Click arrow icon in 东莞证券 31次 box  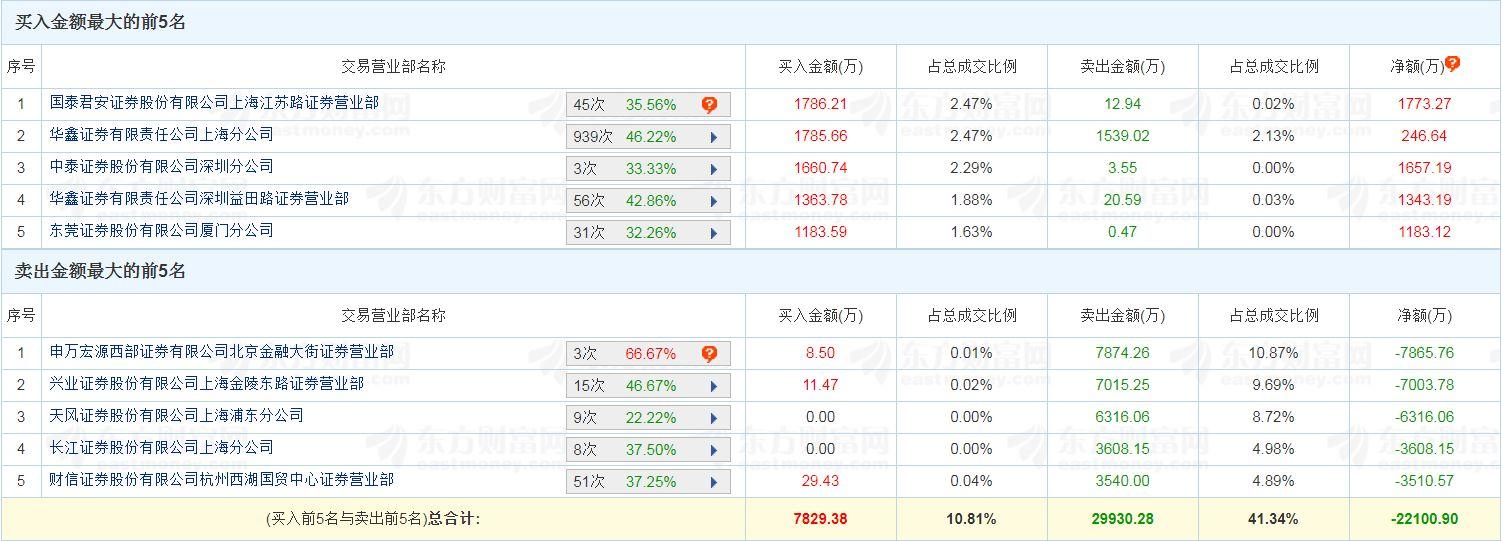(x=714, y=233)
